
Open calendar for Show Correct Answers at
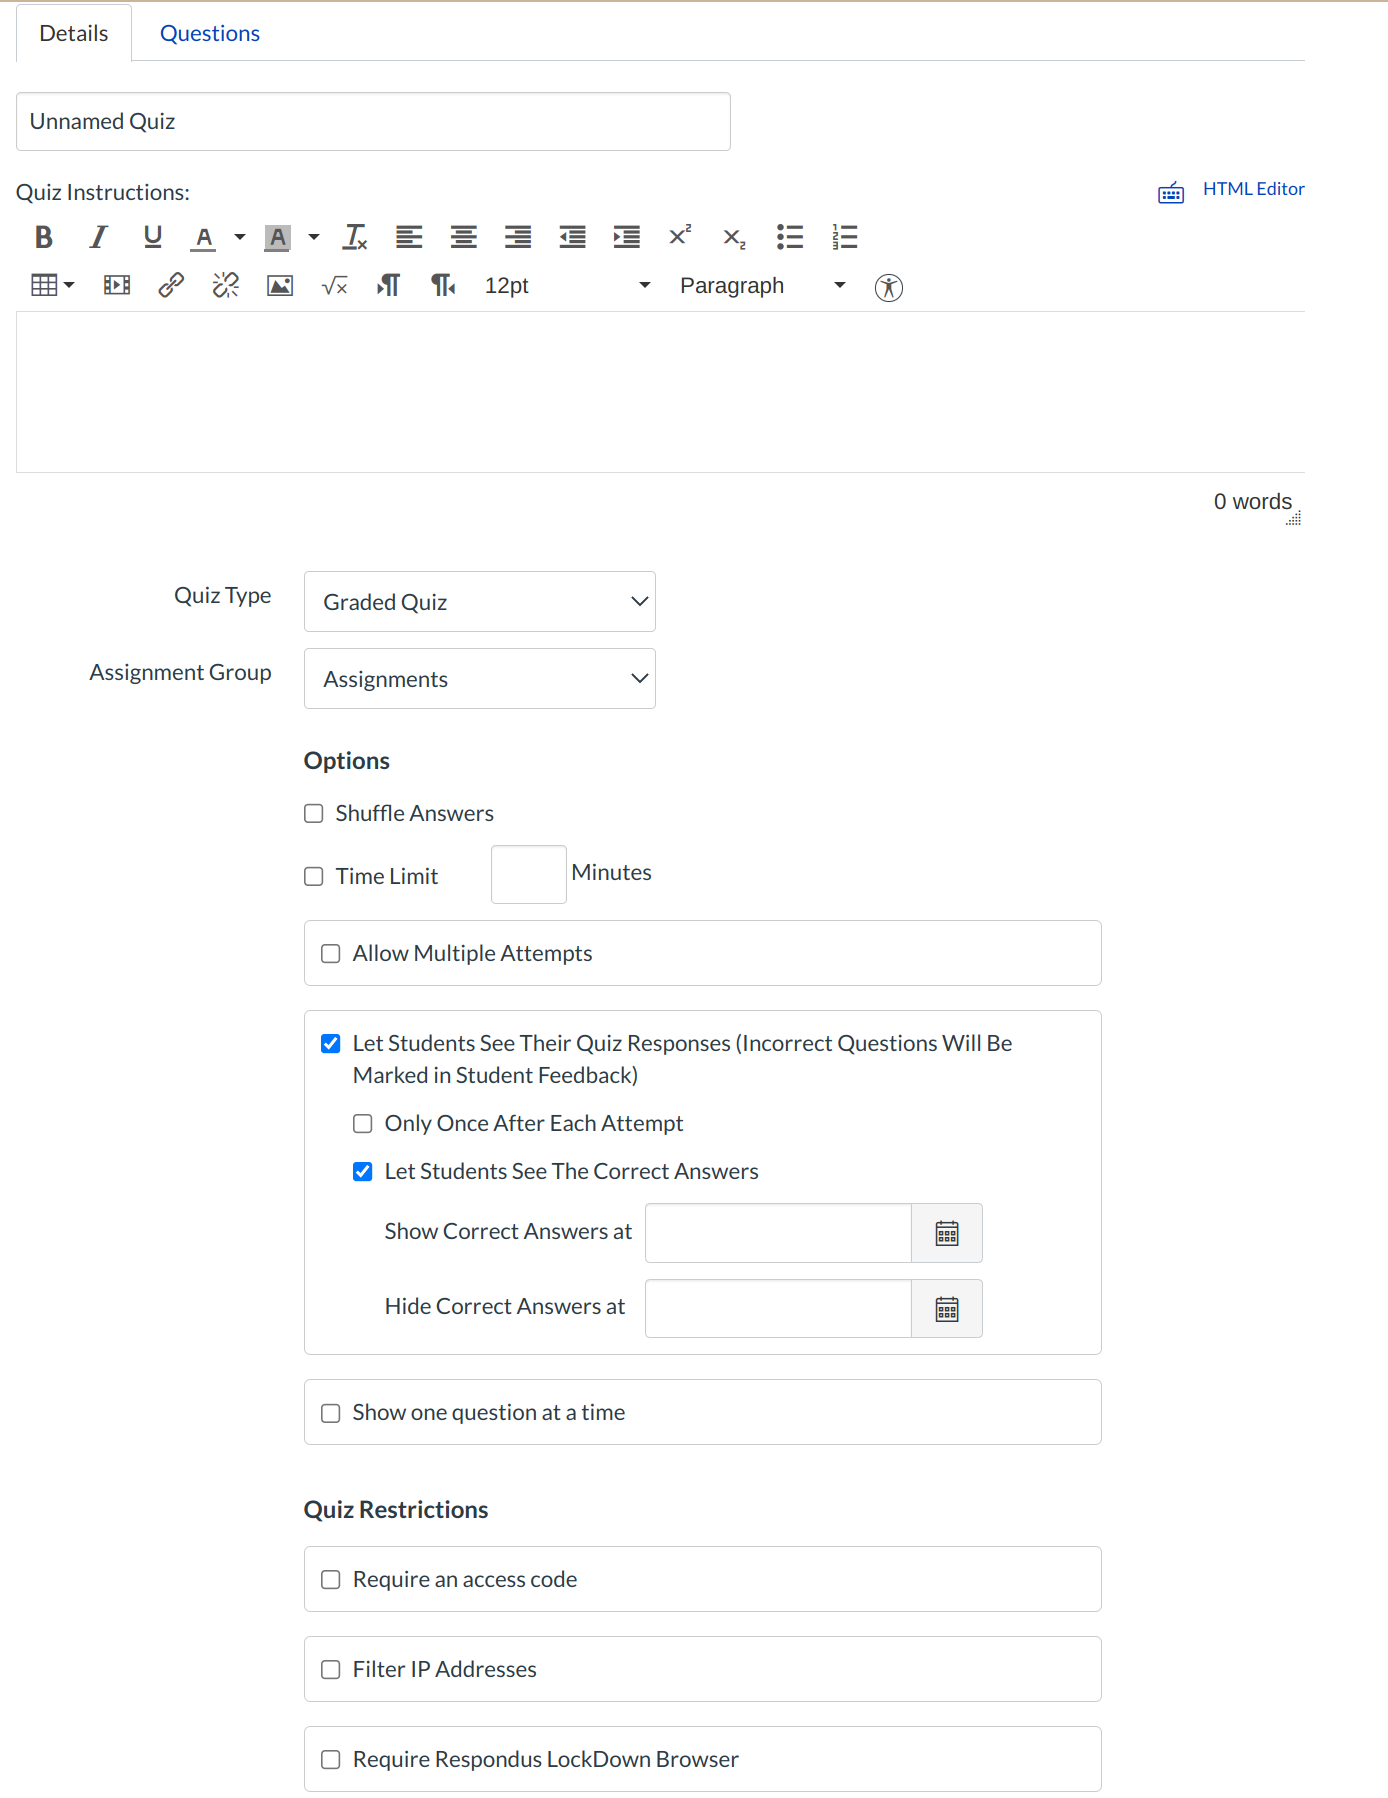946,1233
